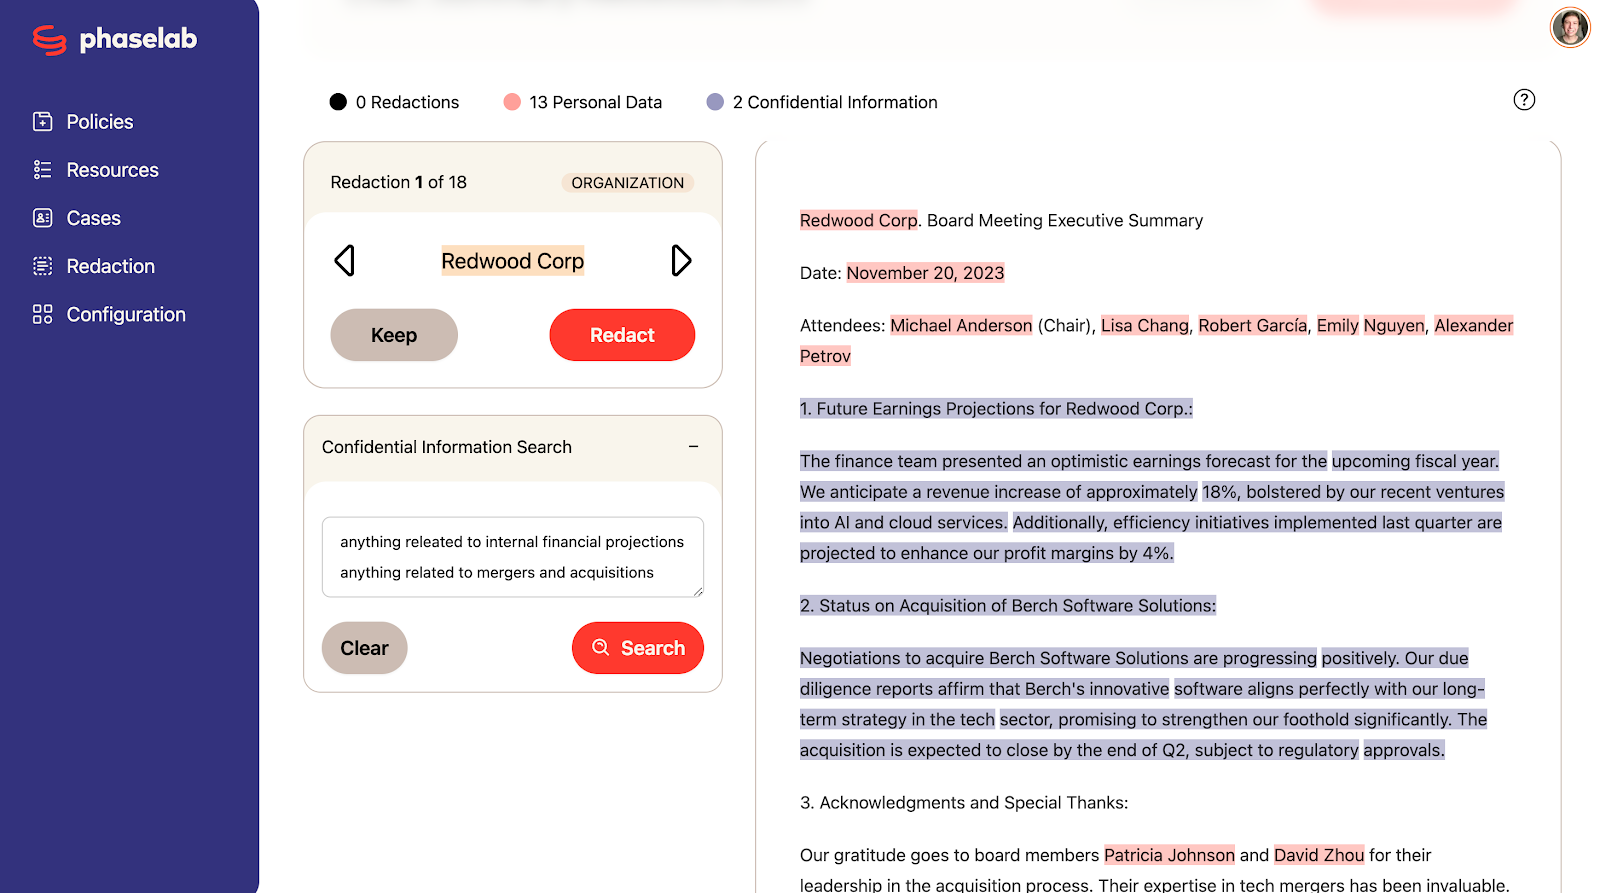The image size is (1600, 893).
Task: Select highlighted name 'Patricia Johnson'
Action: 1170,855
